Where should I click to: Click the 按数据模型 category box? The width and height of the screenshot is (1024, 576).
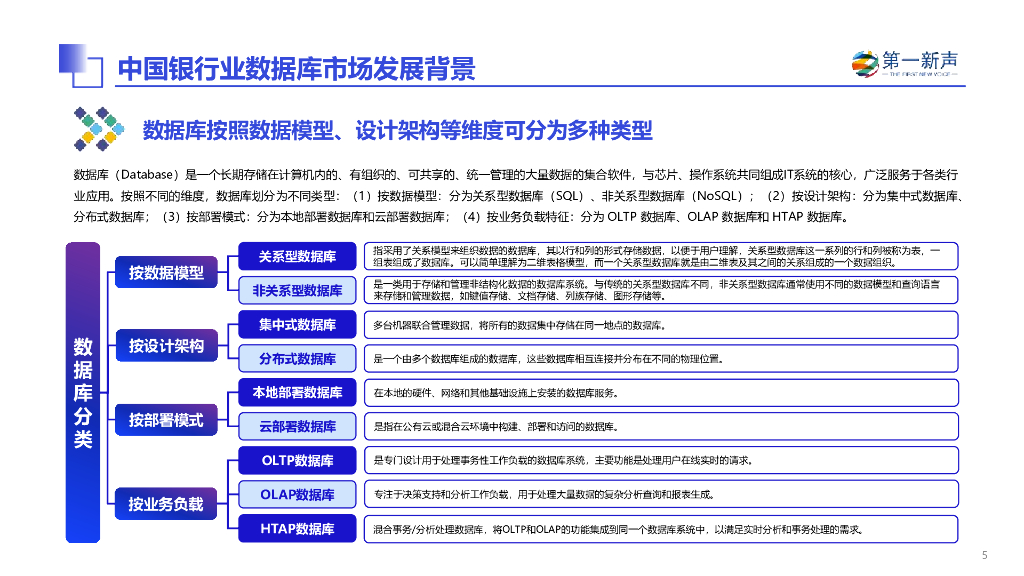click(x=166, y=272)
